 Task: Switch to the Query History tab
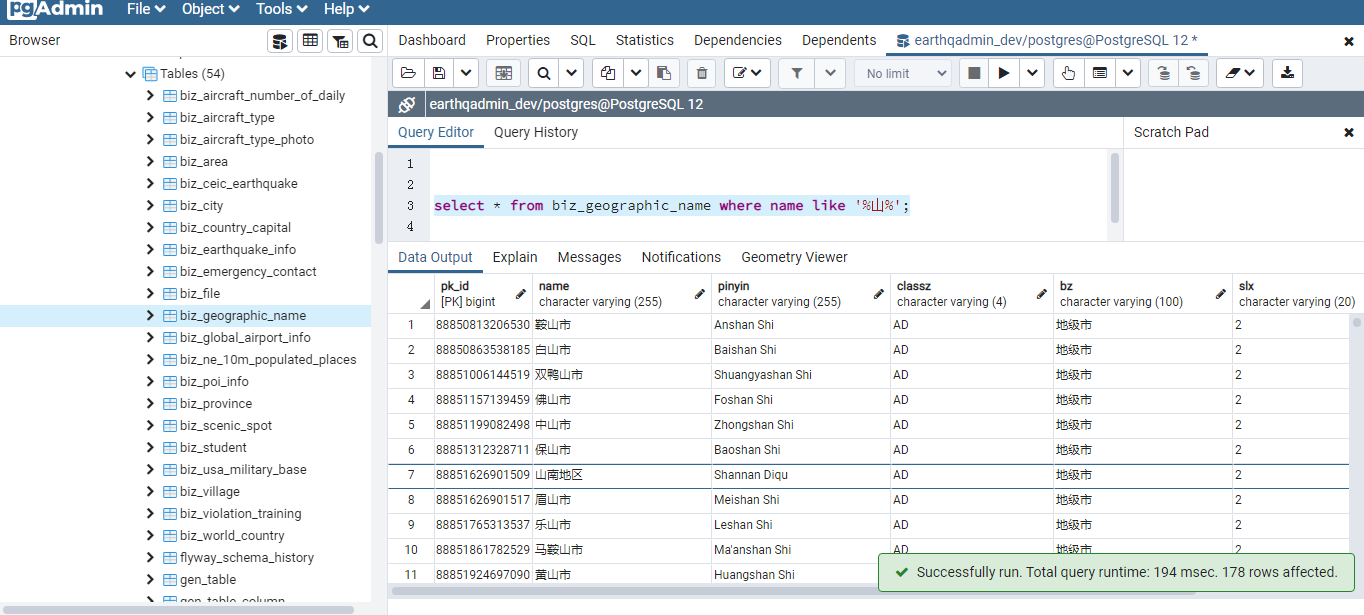536,132
